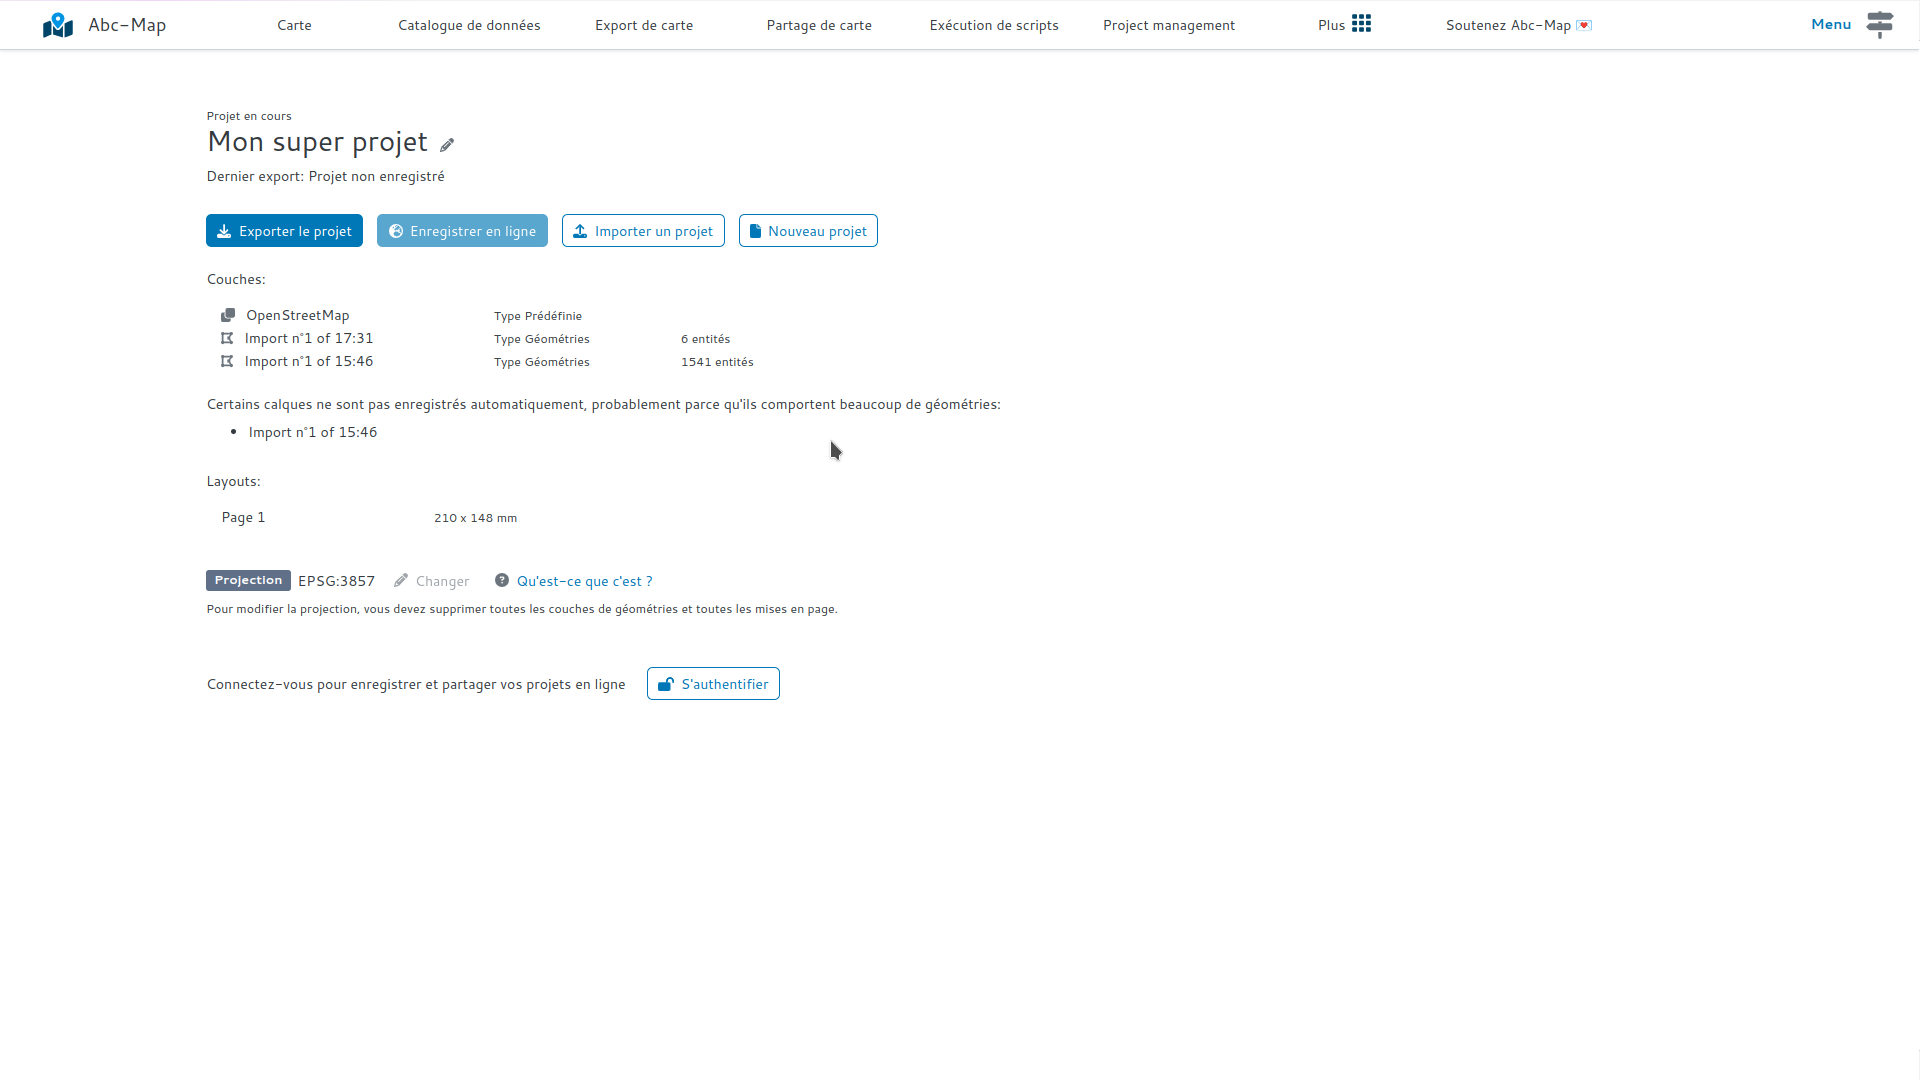Click the question mark help icon
Viewport: 1920px width, 1080px height.
point(502,580)
